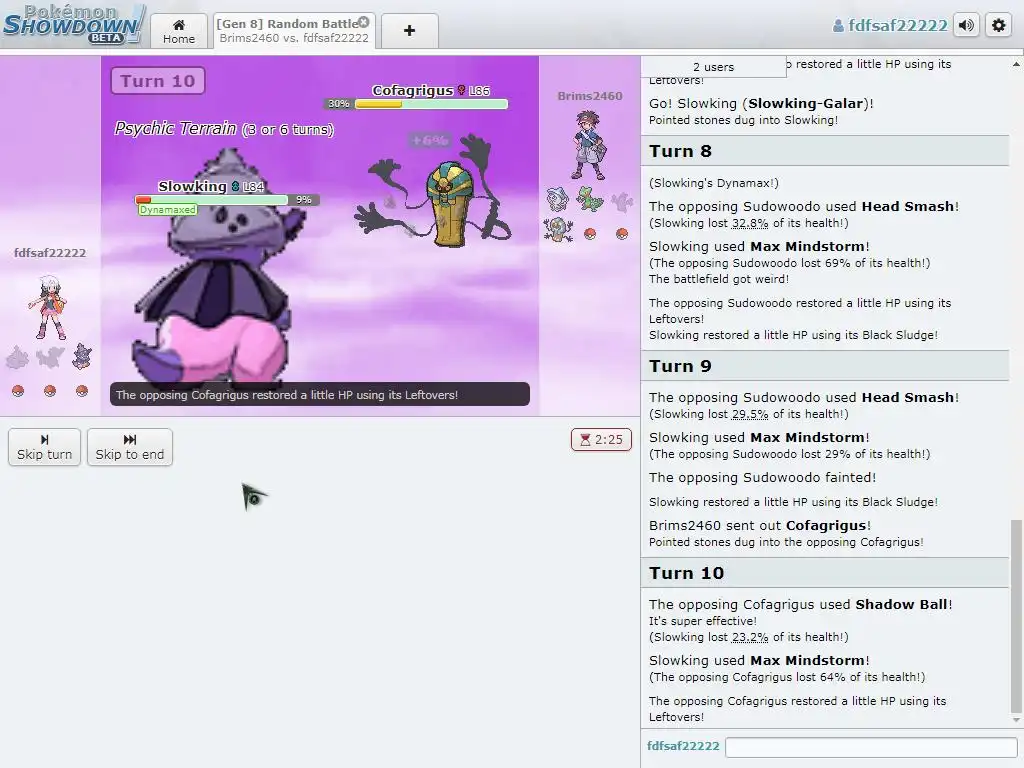Click the rightmost Poké Ball under fdfsaf22222
The height and width of the screenshot is (768, 1024).
click(x=82, y=391)
